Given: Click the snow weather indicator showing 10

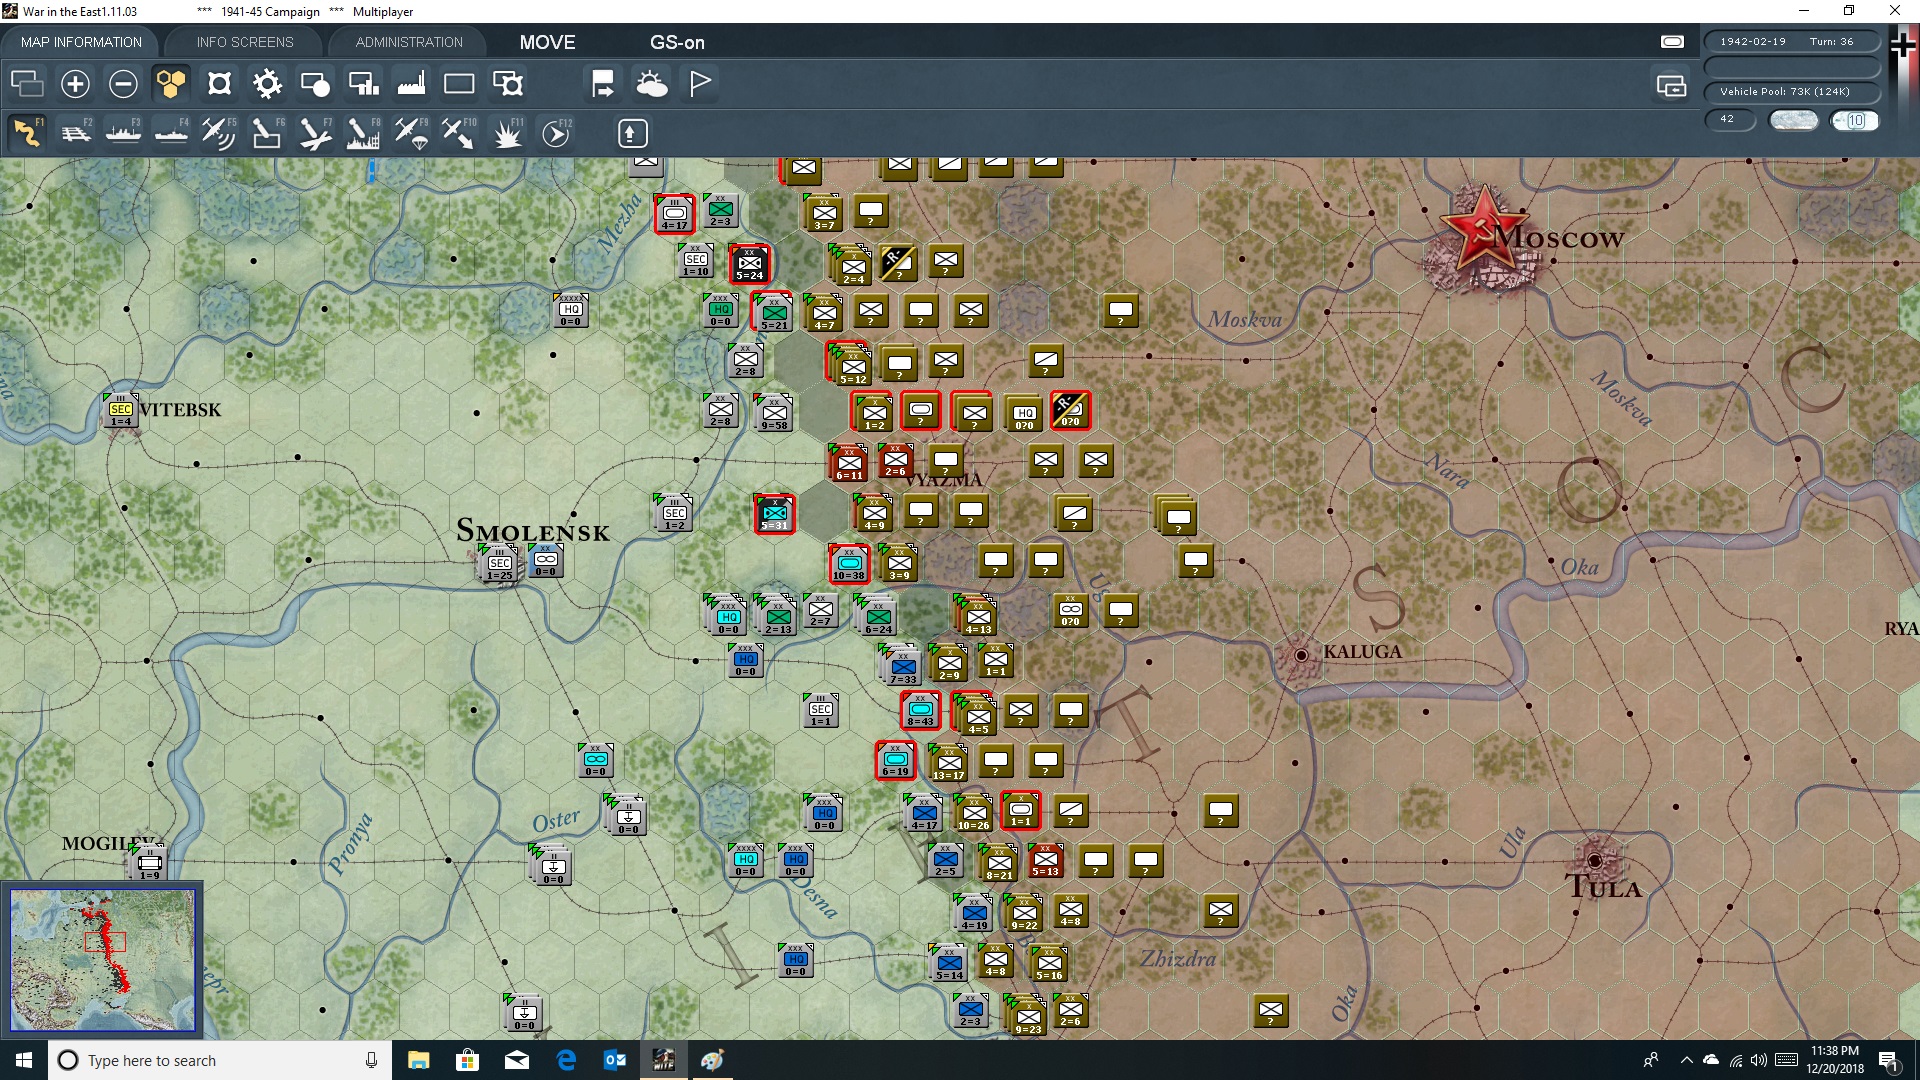Looking at the screenshot, I should point(1855,120).
